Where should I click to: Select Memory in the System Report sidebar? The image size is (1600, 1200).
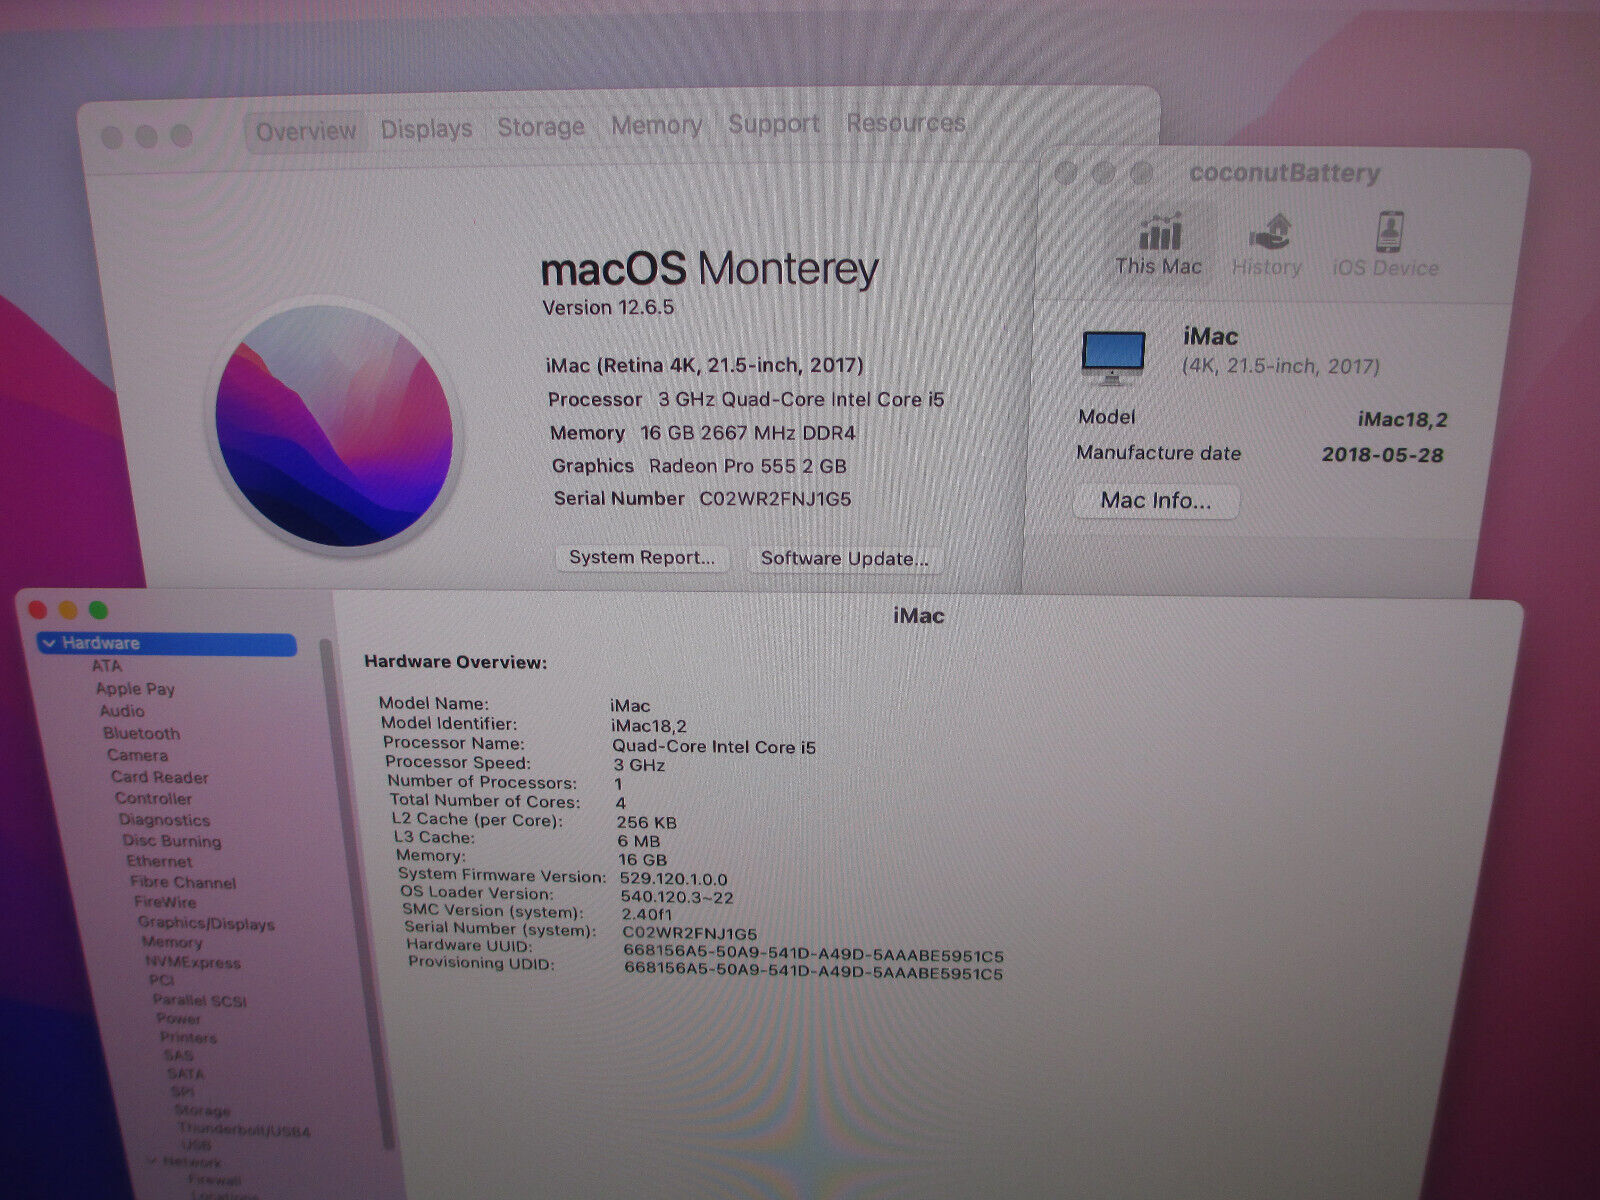click(172, 942)
